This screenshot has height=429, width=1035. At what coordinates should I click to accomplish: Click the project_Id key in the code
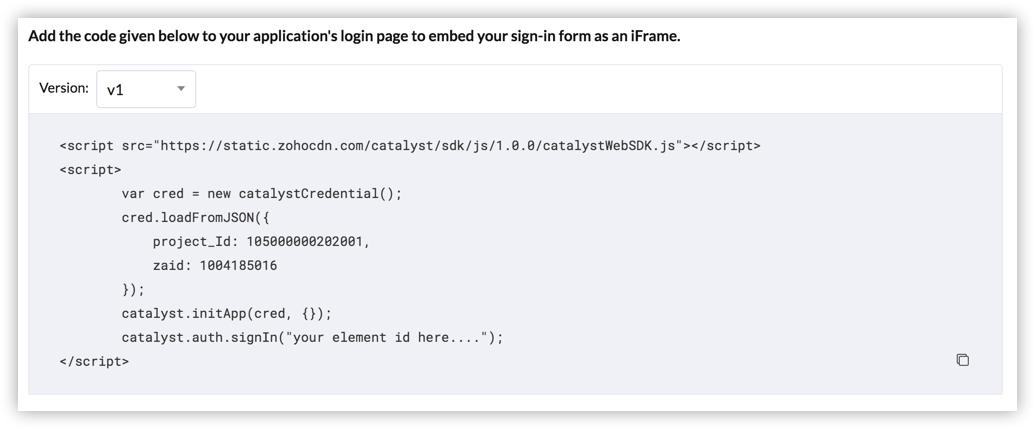click(x=195, y=242)
